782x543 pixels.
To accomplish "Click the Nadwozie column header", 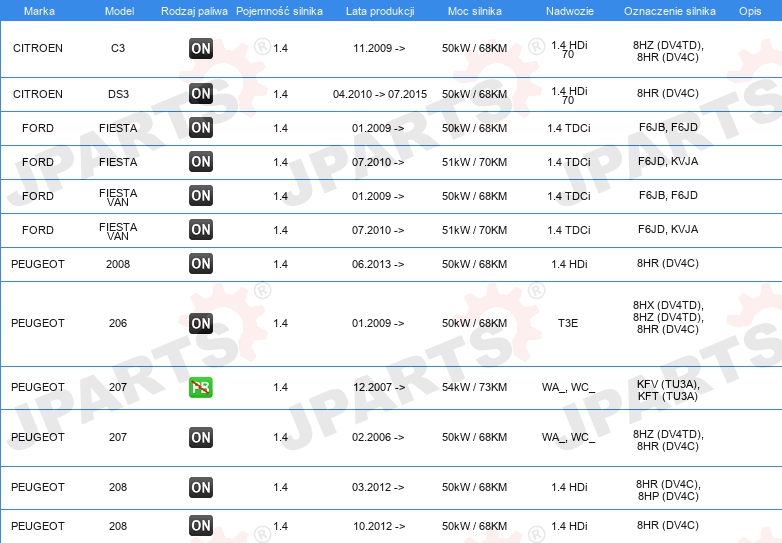I will click(570, 11).
